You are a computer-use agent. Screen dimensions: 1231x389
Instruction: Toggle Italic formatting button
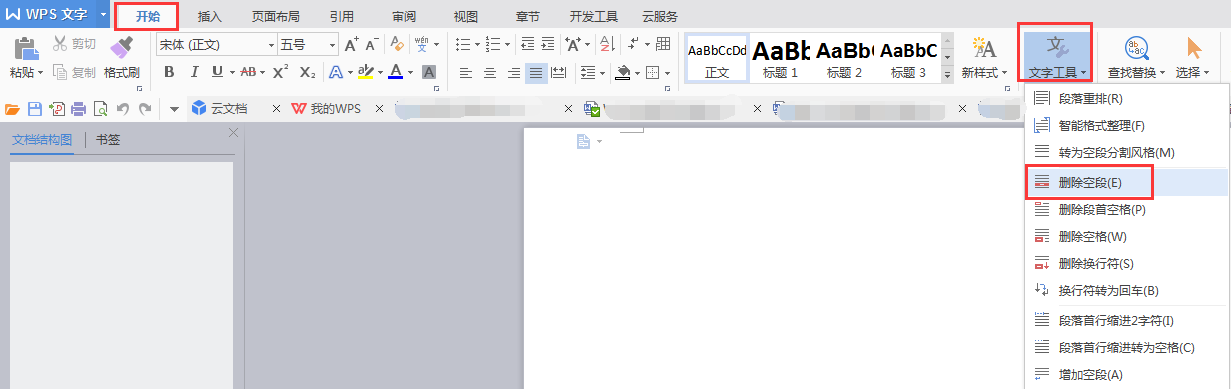tap(193, 72)
